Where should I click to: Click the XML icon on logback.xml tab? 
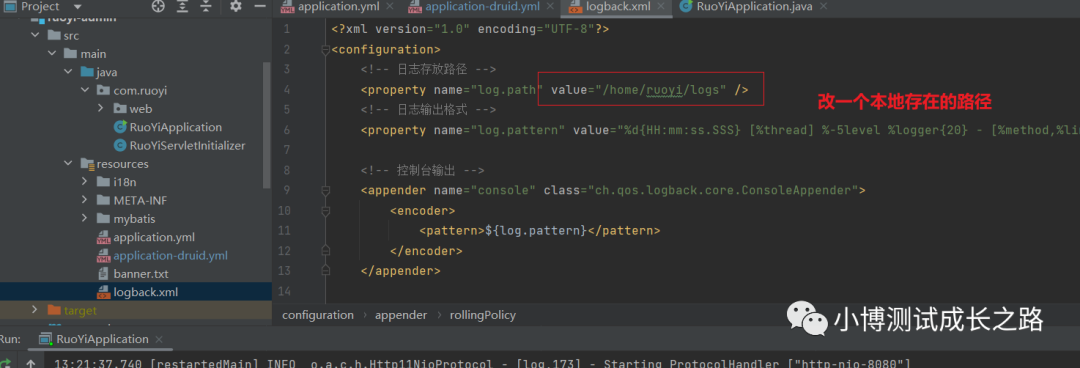pos(574,7)
